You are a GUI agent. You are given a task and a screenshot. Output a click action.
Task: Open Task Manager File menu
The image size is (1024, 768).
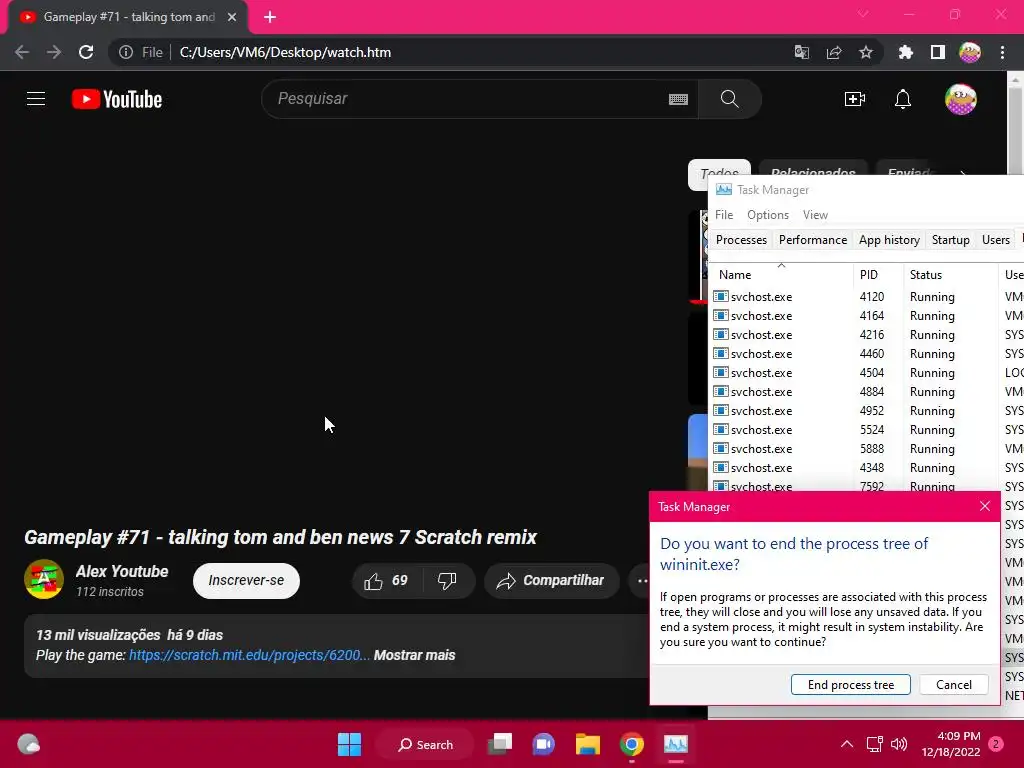click(724, 215)
